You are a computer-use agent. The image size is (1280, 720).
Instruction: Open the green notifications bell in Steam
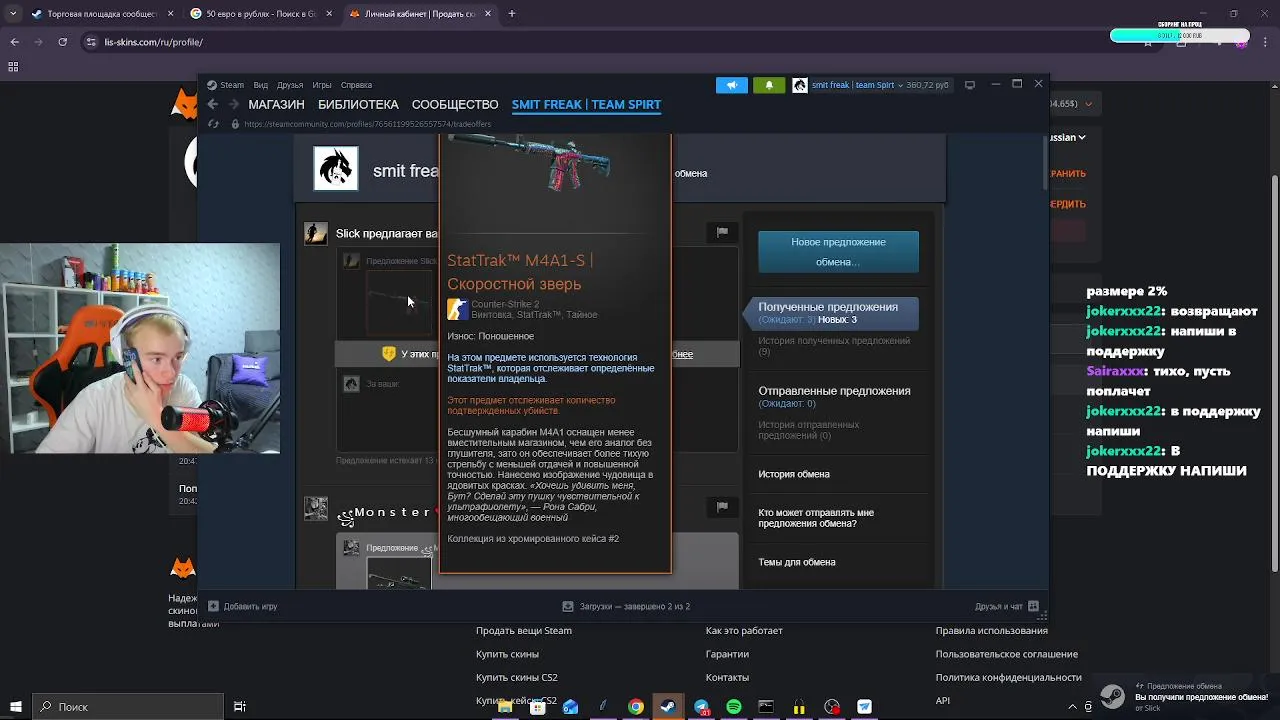pyautogui.click(x=768, y=85)
